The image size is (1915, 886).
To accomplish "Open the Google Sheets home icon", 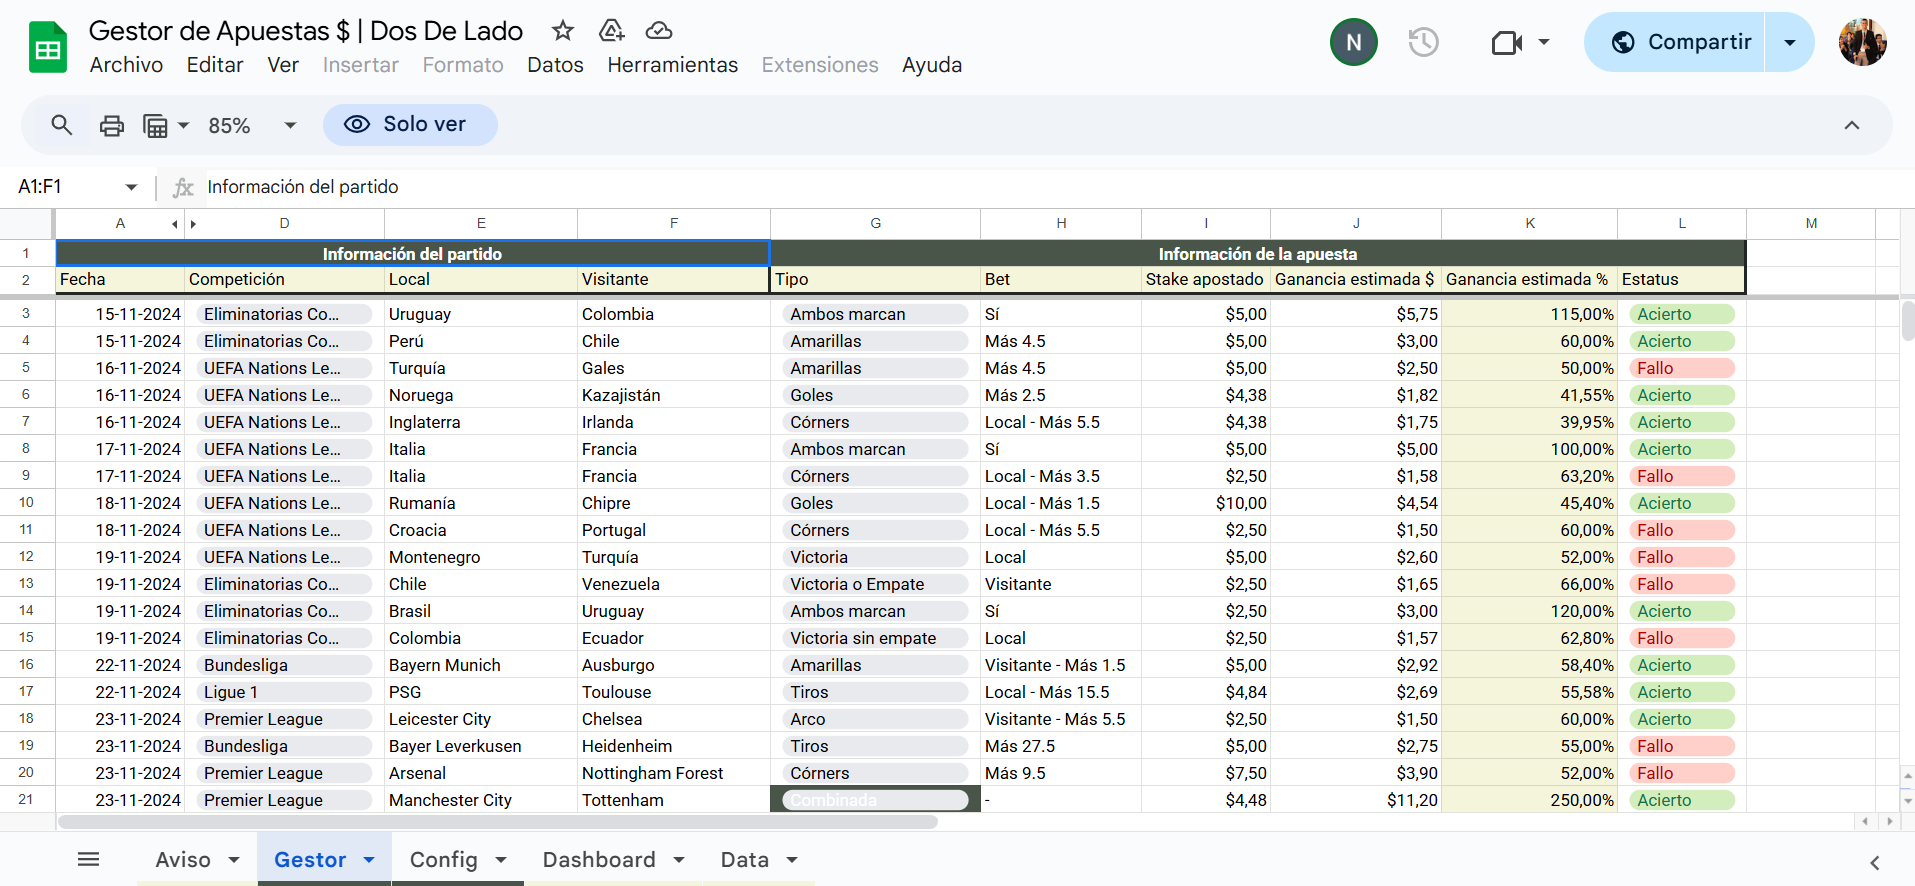I will (x=47, y=47).
